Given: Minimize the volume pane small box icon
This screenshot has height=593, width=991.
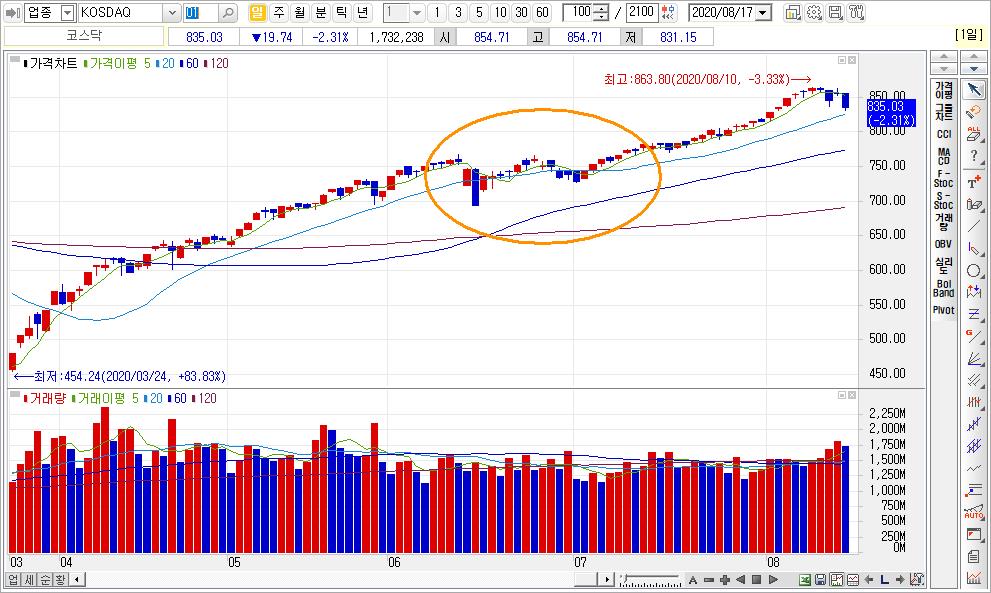Looking at the screenshot, I should [842, 395].
